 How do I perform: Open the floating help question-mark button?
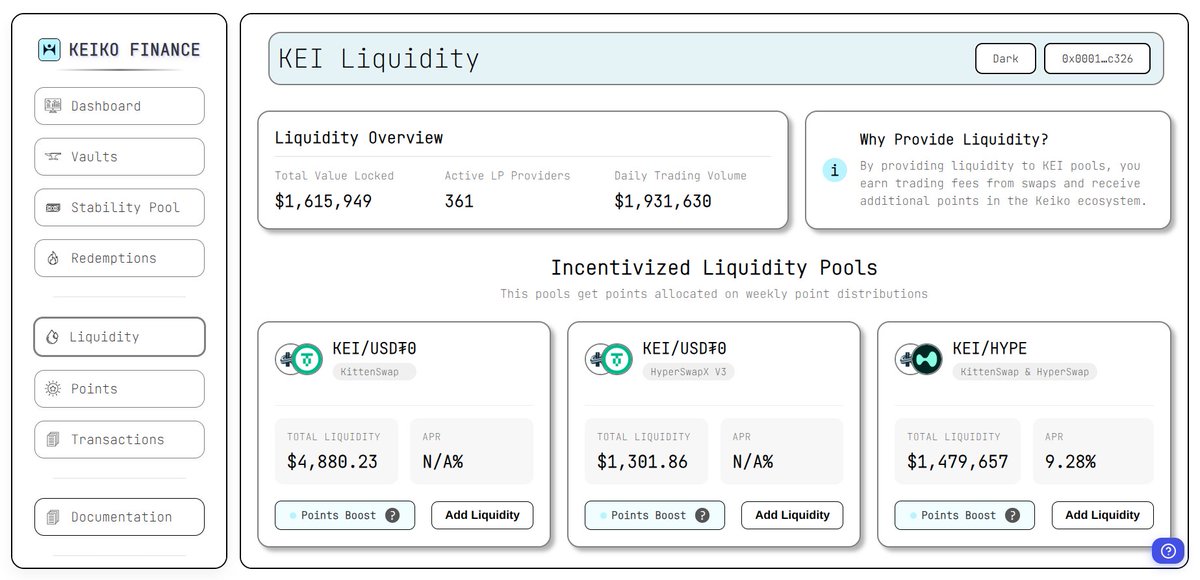(x=1168, y=551)
